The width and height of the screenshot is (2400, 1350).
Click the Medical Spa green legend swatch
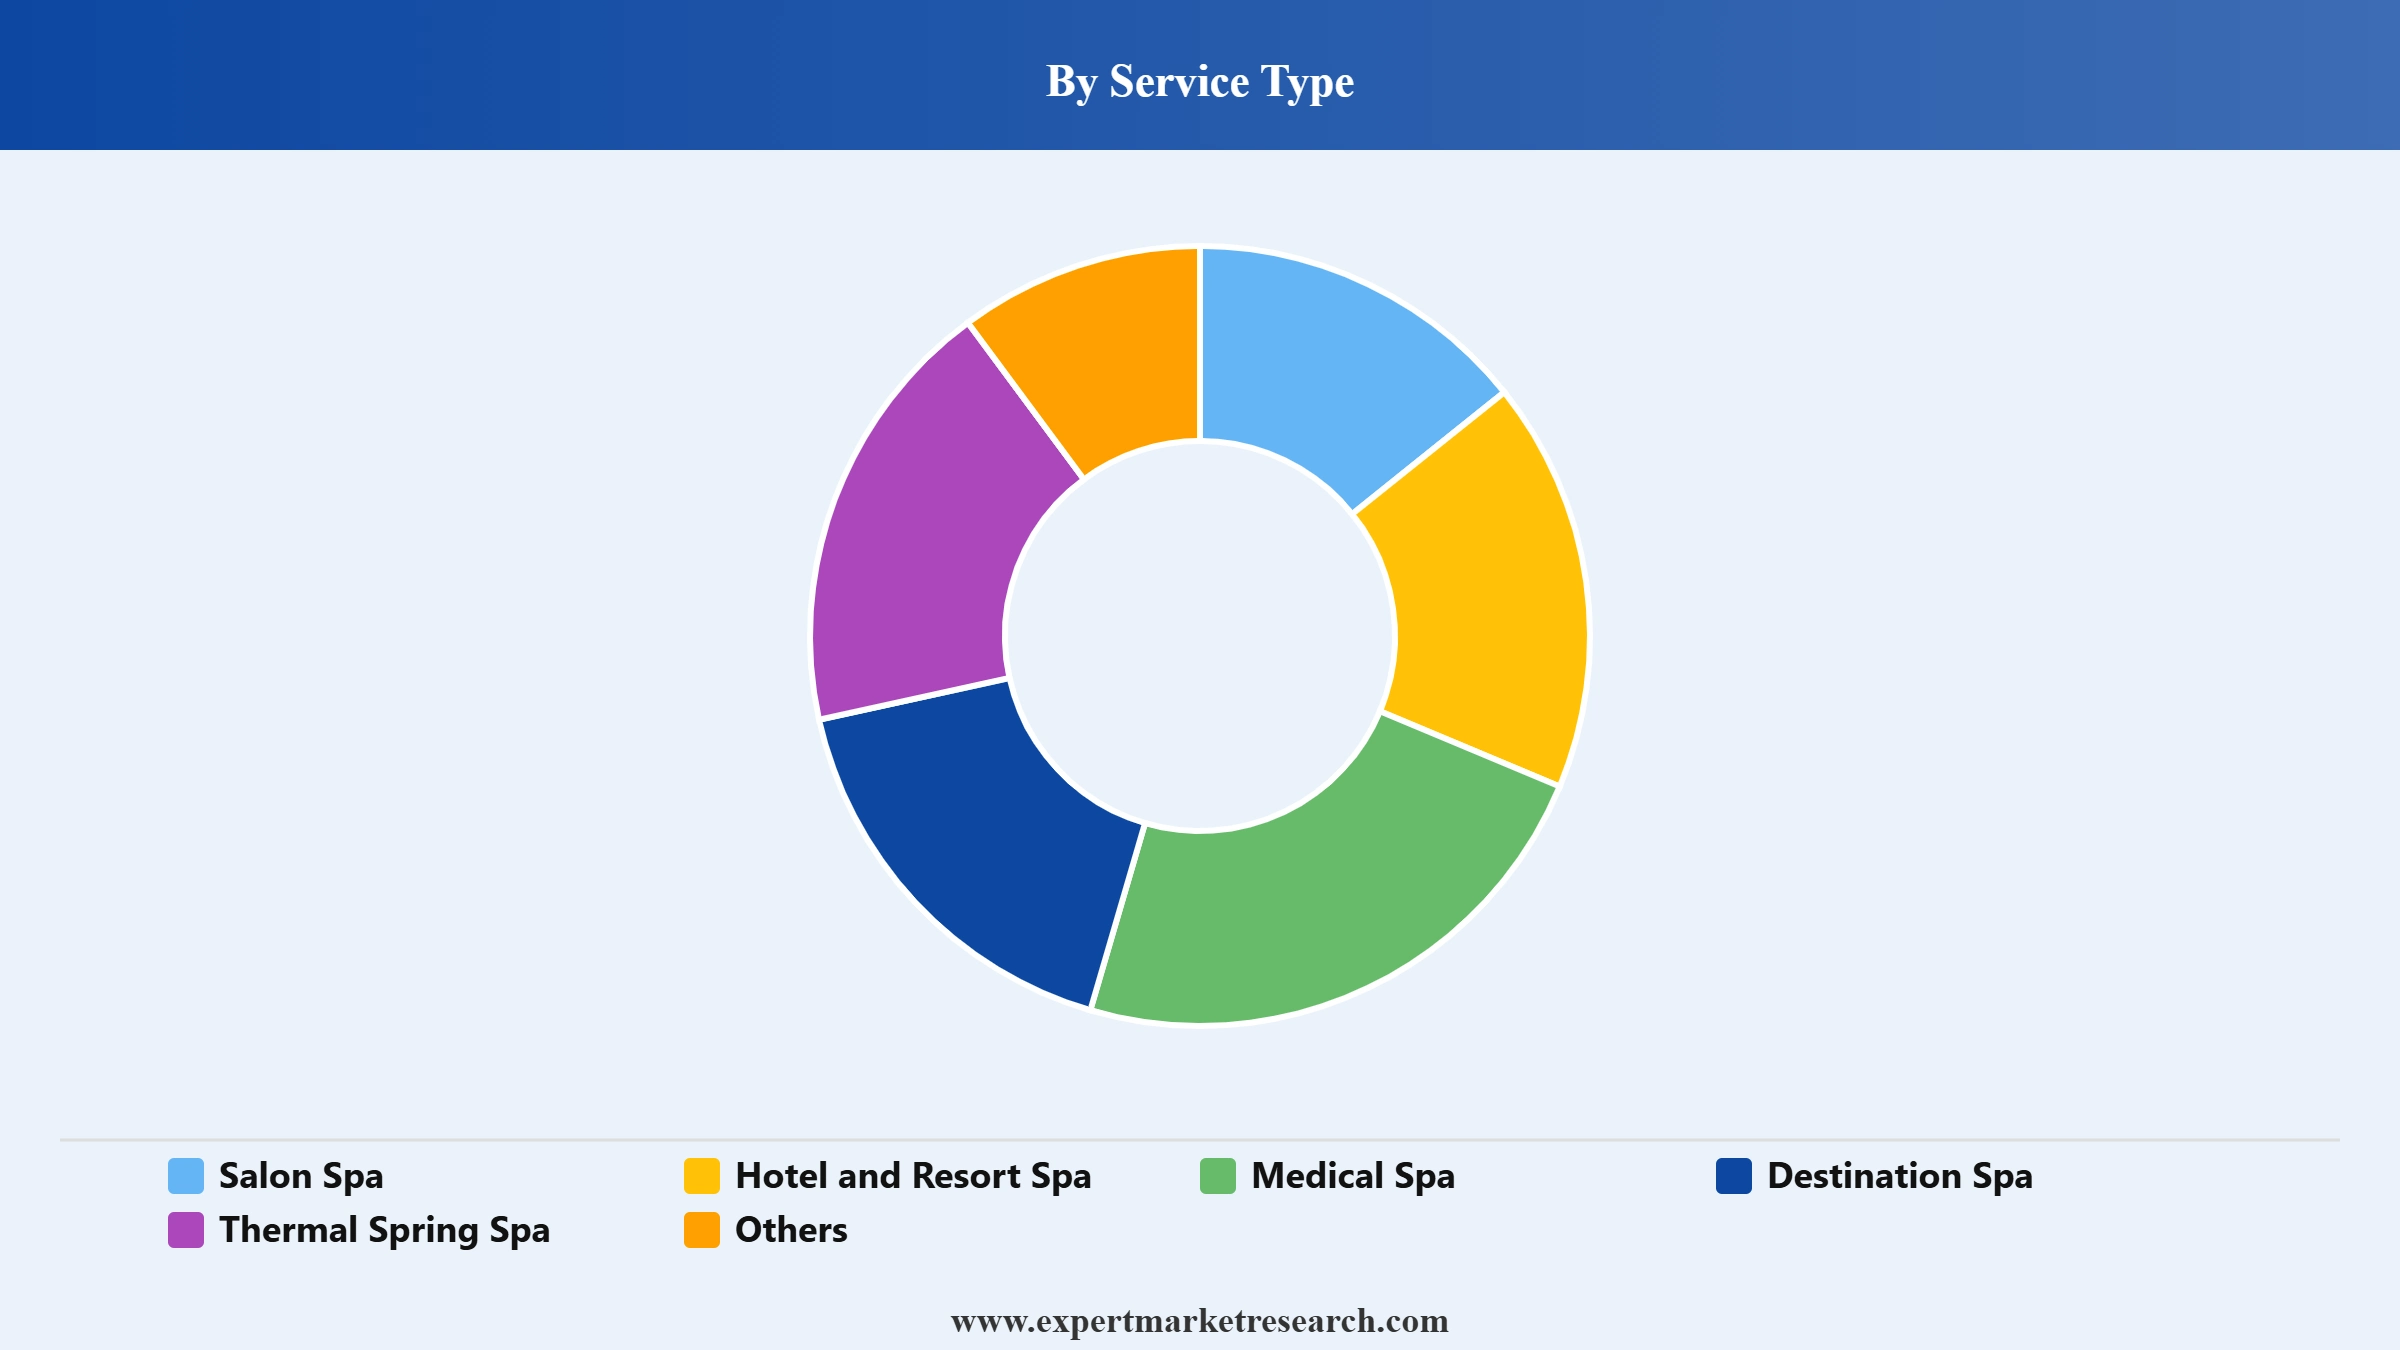pyautogui.click(x=1218, y=1176)
